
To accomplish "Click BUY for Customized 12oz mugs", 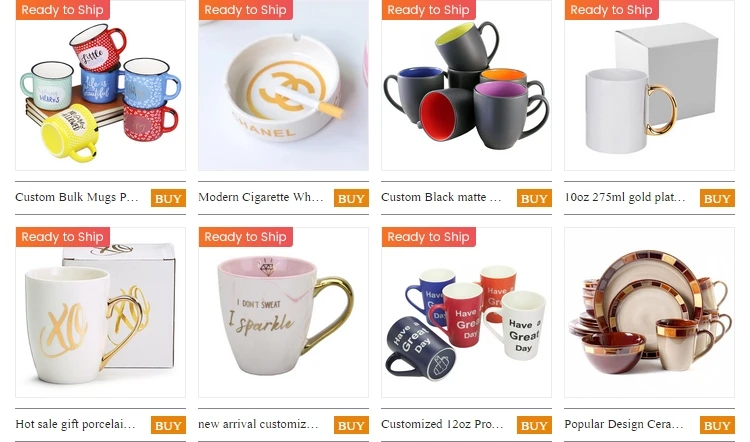I will pos(534,425).
